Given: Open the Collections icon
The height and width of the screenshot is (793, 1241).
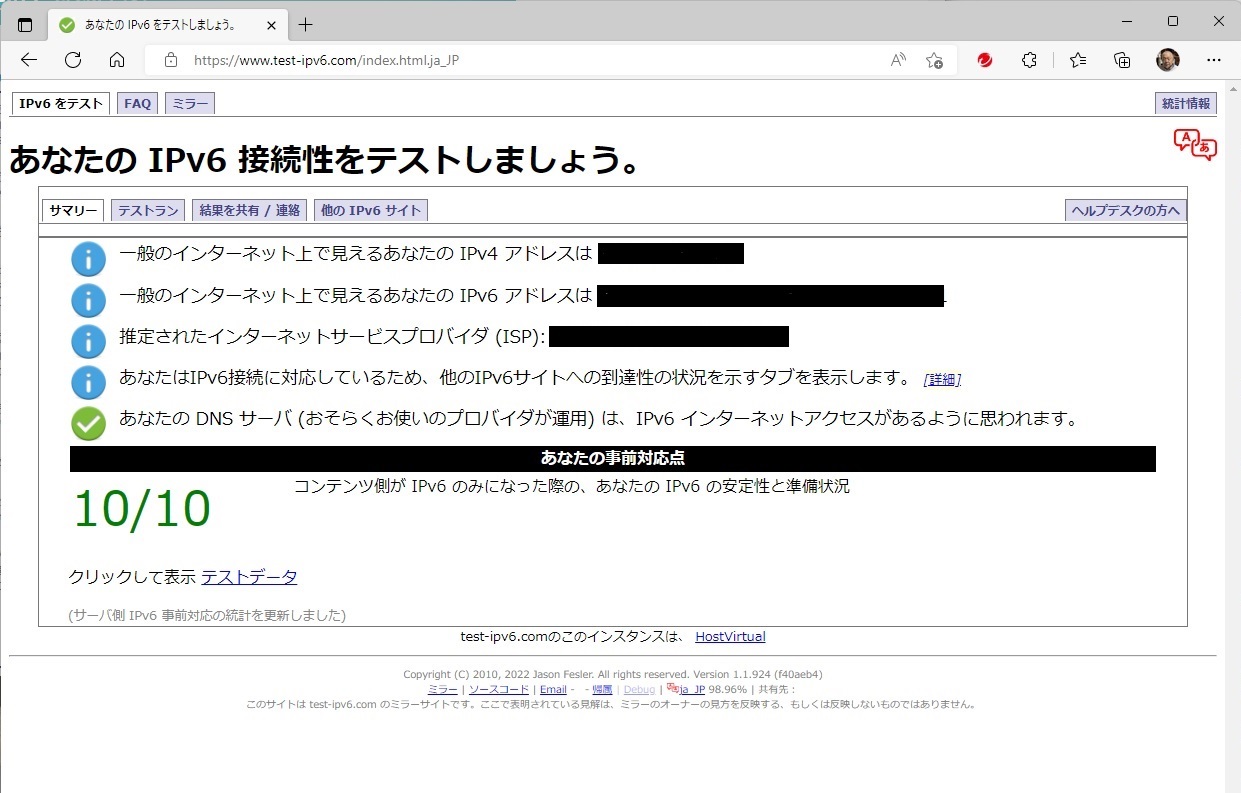Looking at the screenshot, I should 1123,60.
